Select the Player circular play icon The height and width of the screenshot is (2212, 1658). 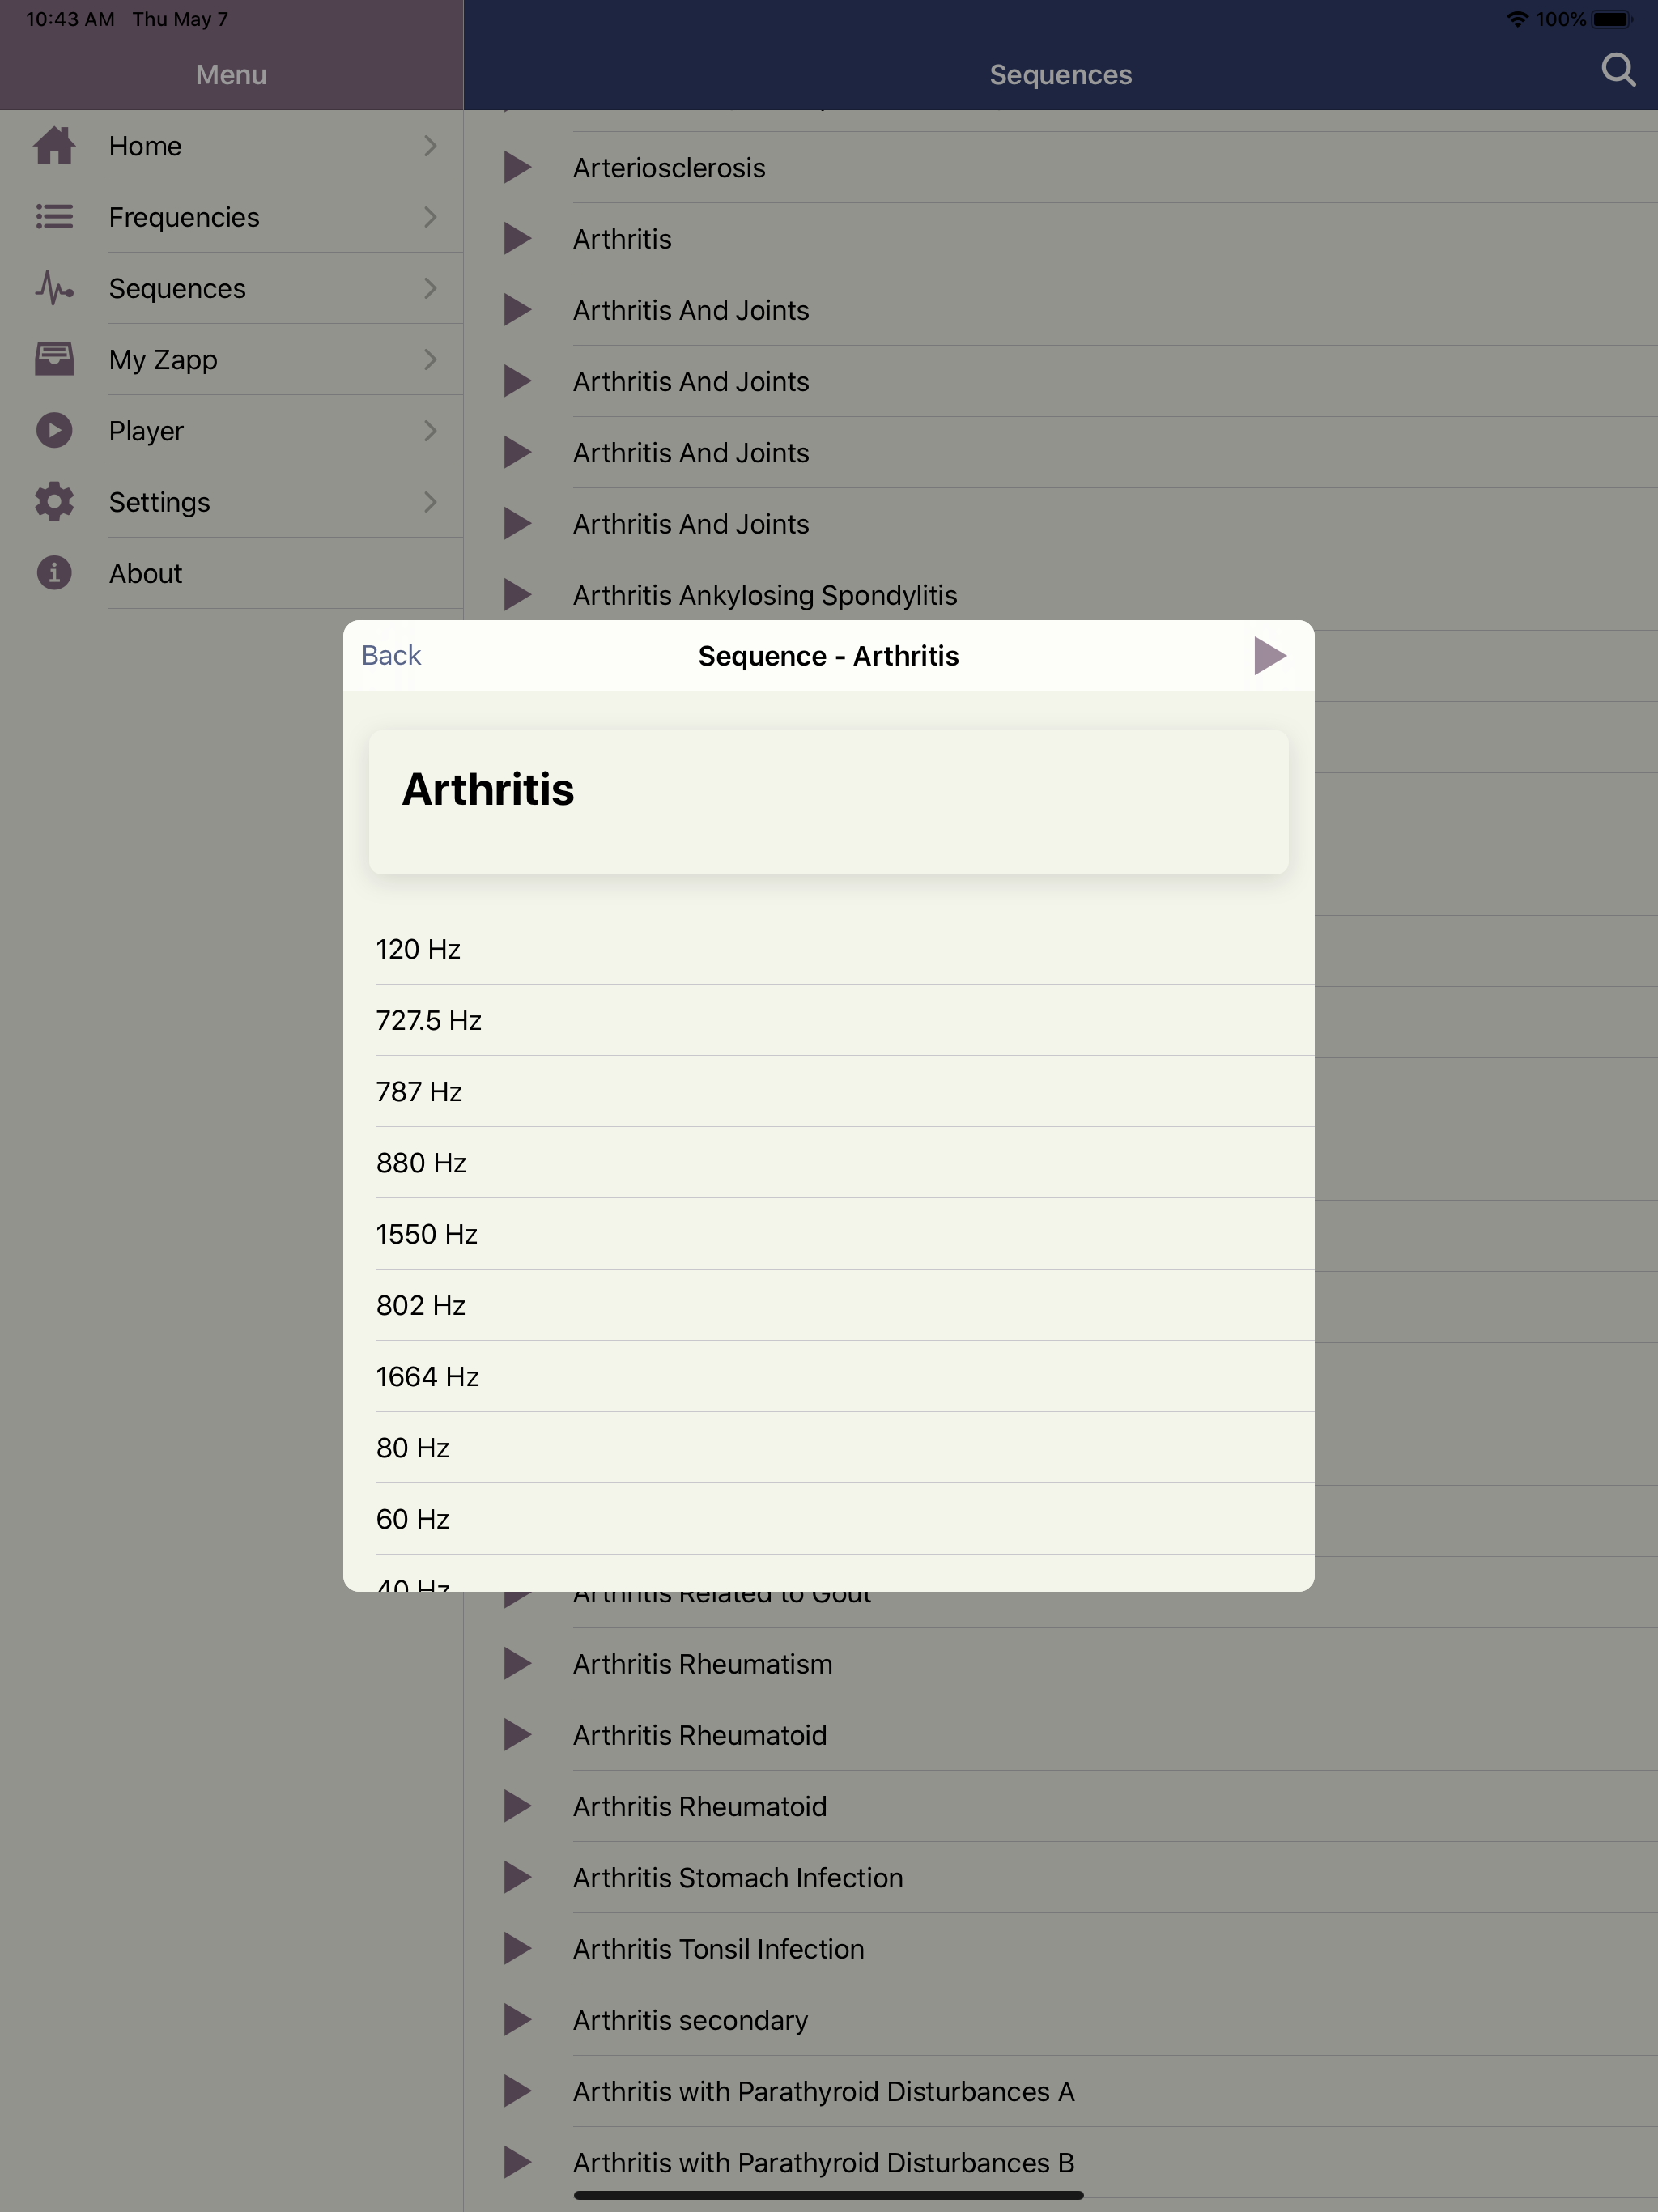(x=54, y=430)
